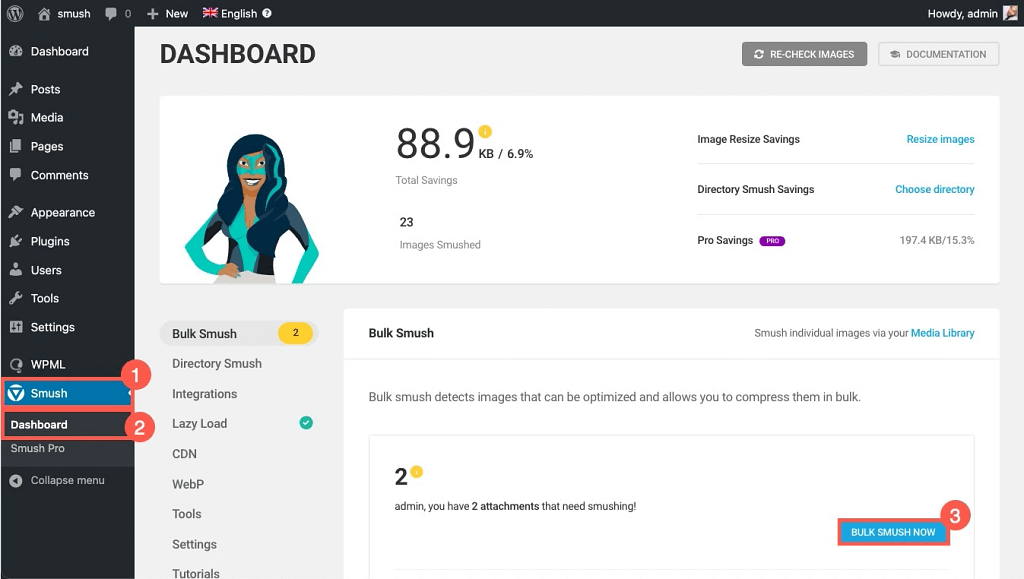Viewport: 1024px width, 579px height.
Task: Click the help icon beside English
Action: point(267,14)
